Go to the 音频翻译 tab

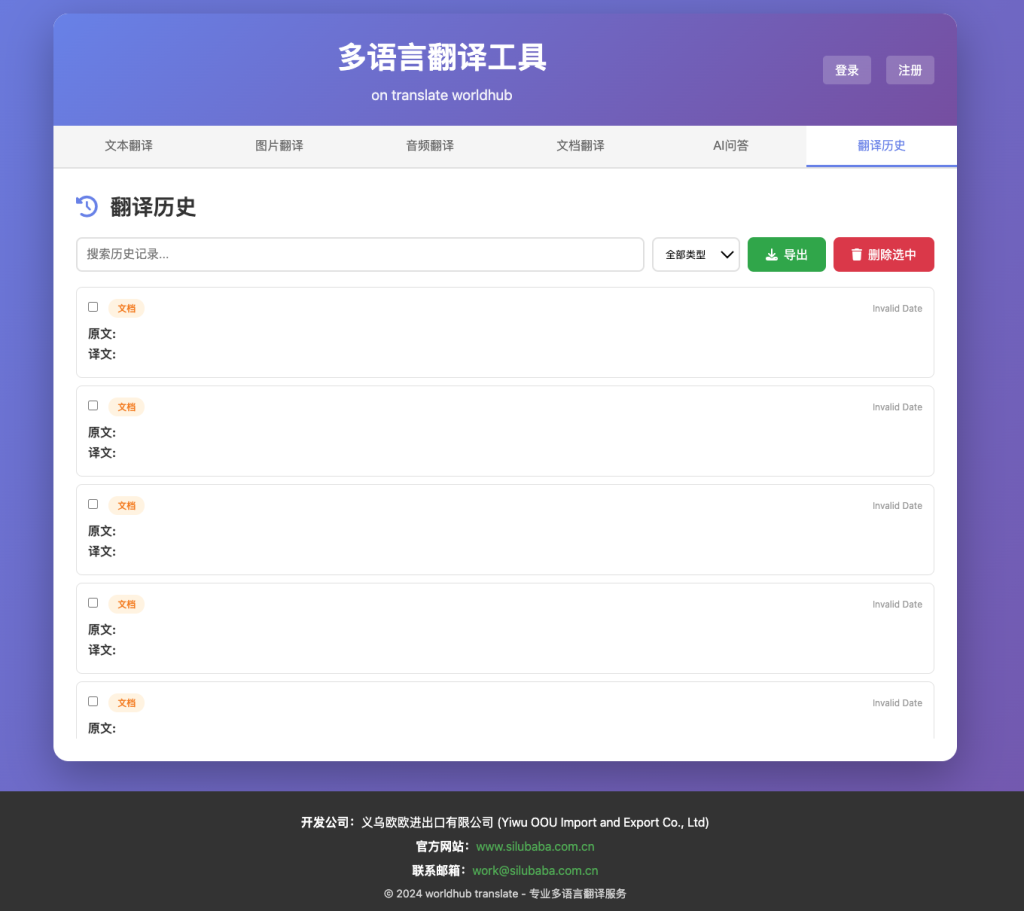pyautogui.click(x=430, y=146)
